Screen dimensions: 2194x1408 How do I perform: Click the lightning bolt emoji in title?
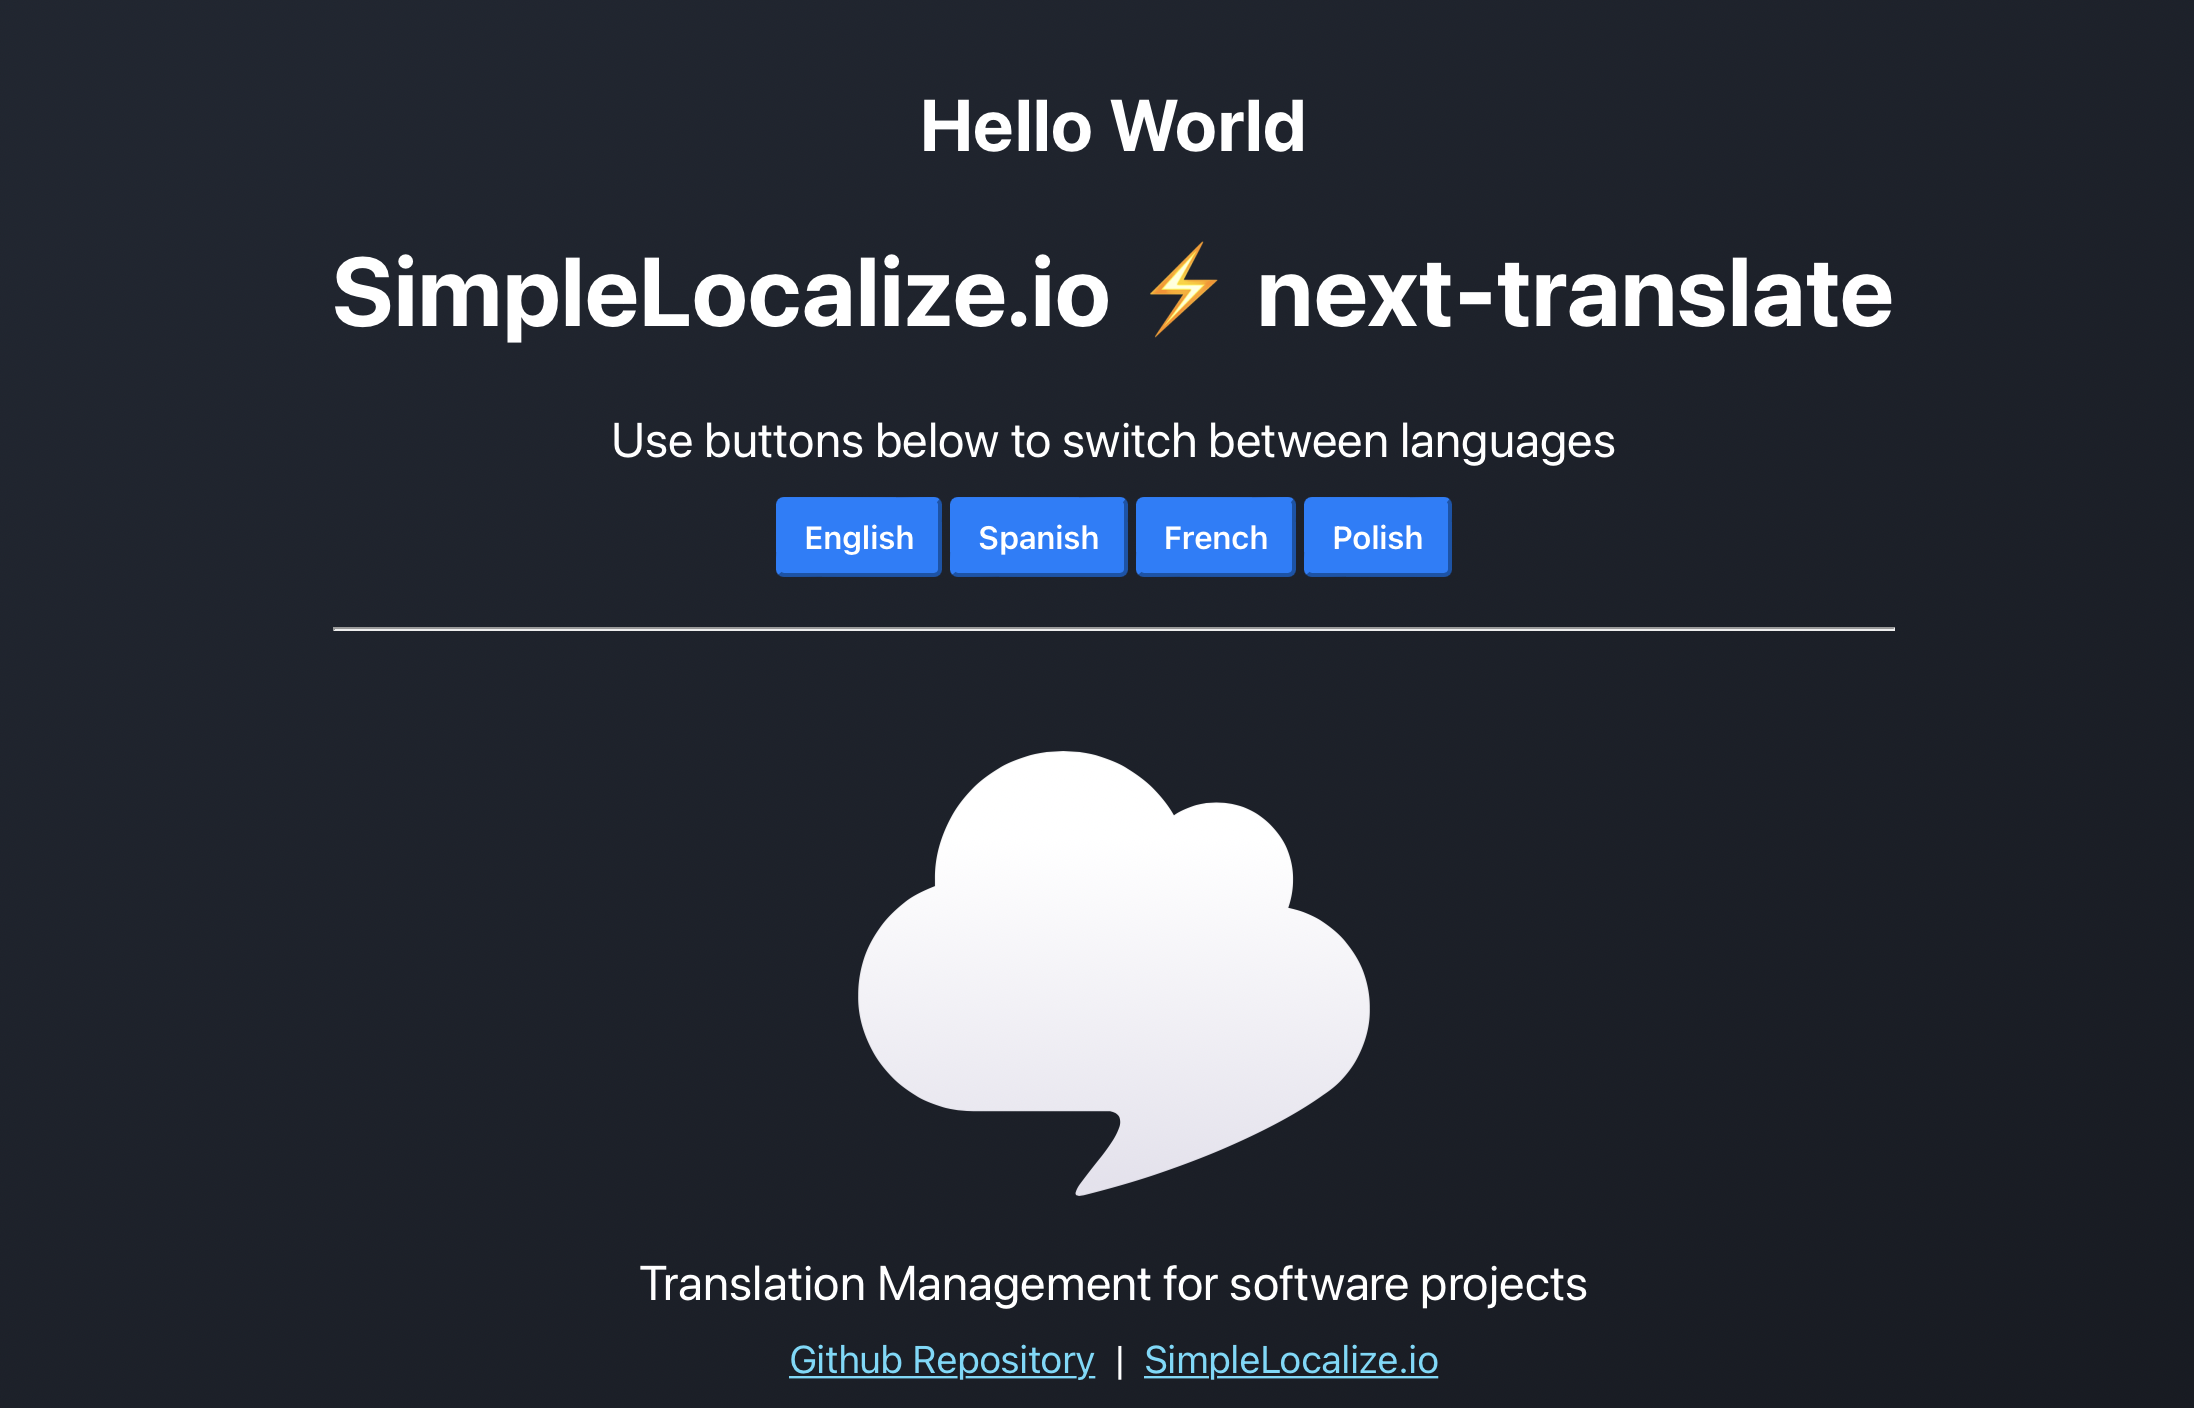(1183, 290)
